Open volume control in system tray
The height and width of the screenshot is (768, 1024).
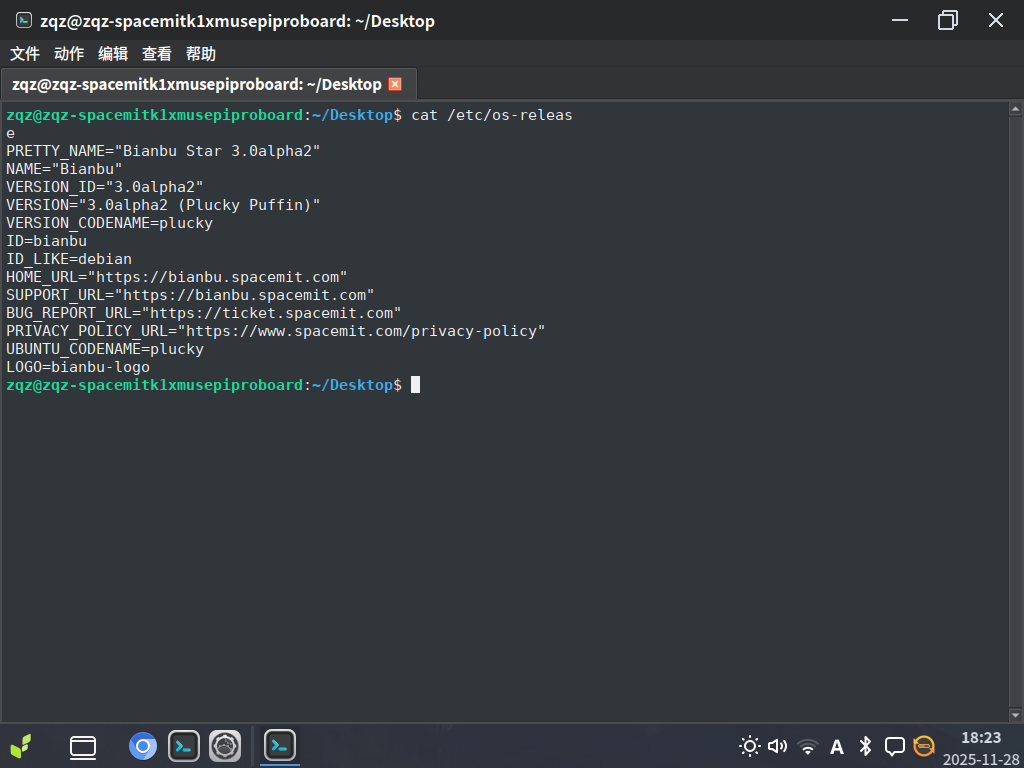click(x=777, y=746)
